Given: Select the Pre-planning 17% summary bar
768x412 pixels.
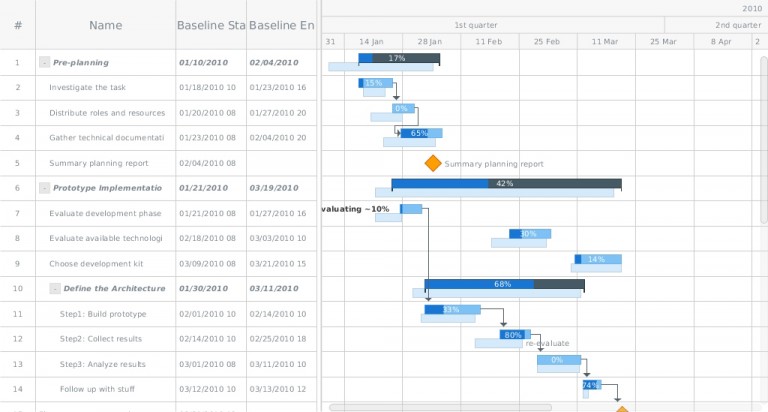Looking at the screenshot, I should 399,58.
